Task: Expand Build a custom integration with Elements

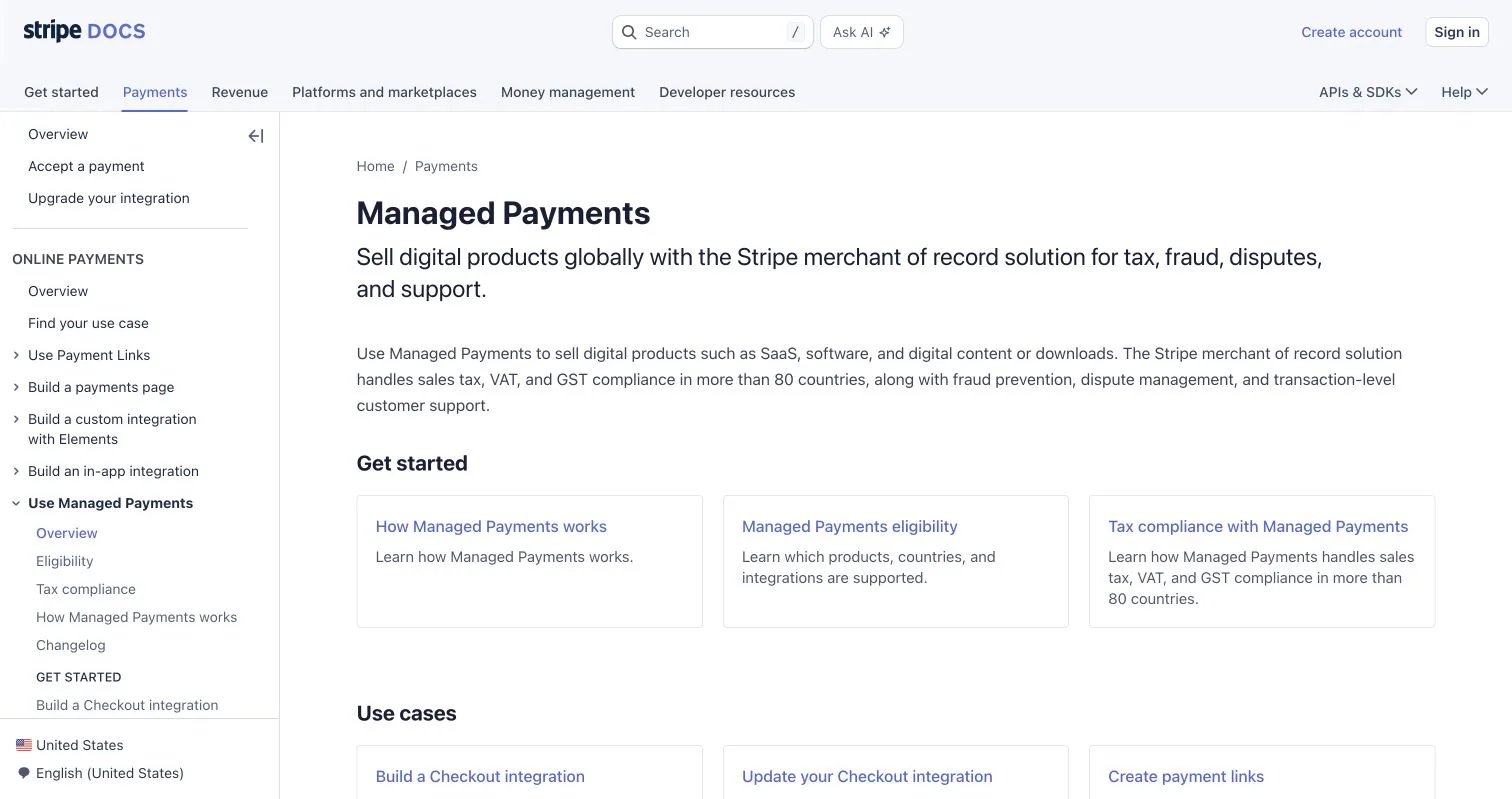Action: click(x=16, y=419)
